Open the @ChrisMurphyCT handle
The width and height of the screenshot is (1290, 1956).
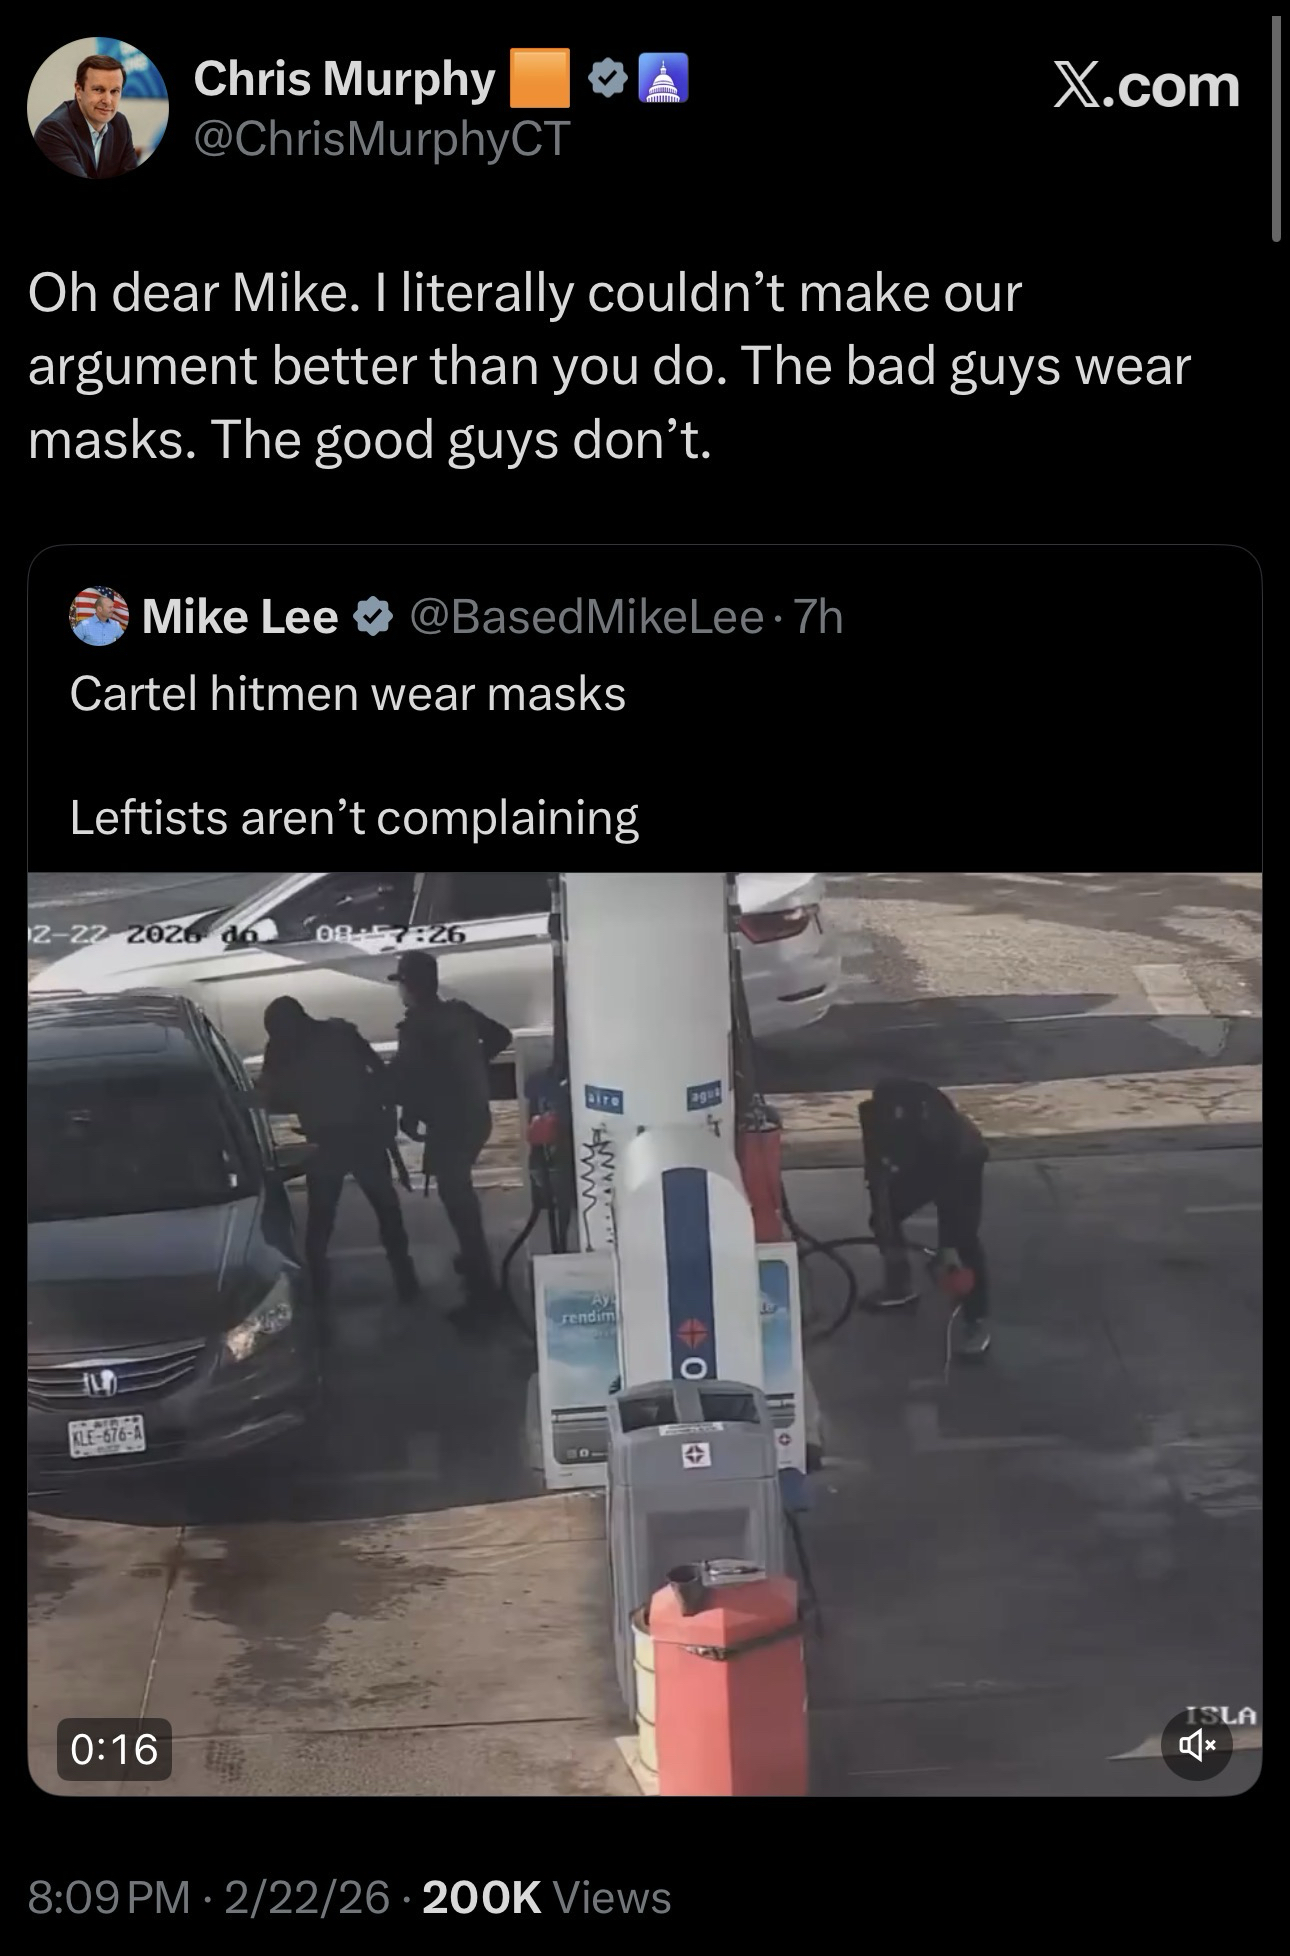pyautogui.click(x=381, y=138)
